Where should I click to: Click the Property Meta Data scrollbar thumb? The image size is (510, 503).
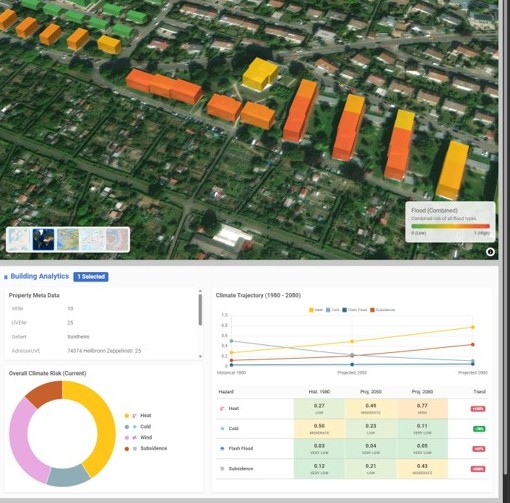(200, 310)
